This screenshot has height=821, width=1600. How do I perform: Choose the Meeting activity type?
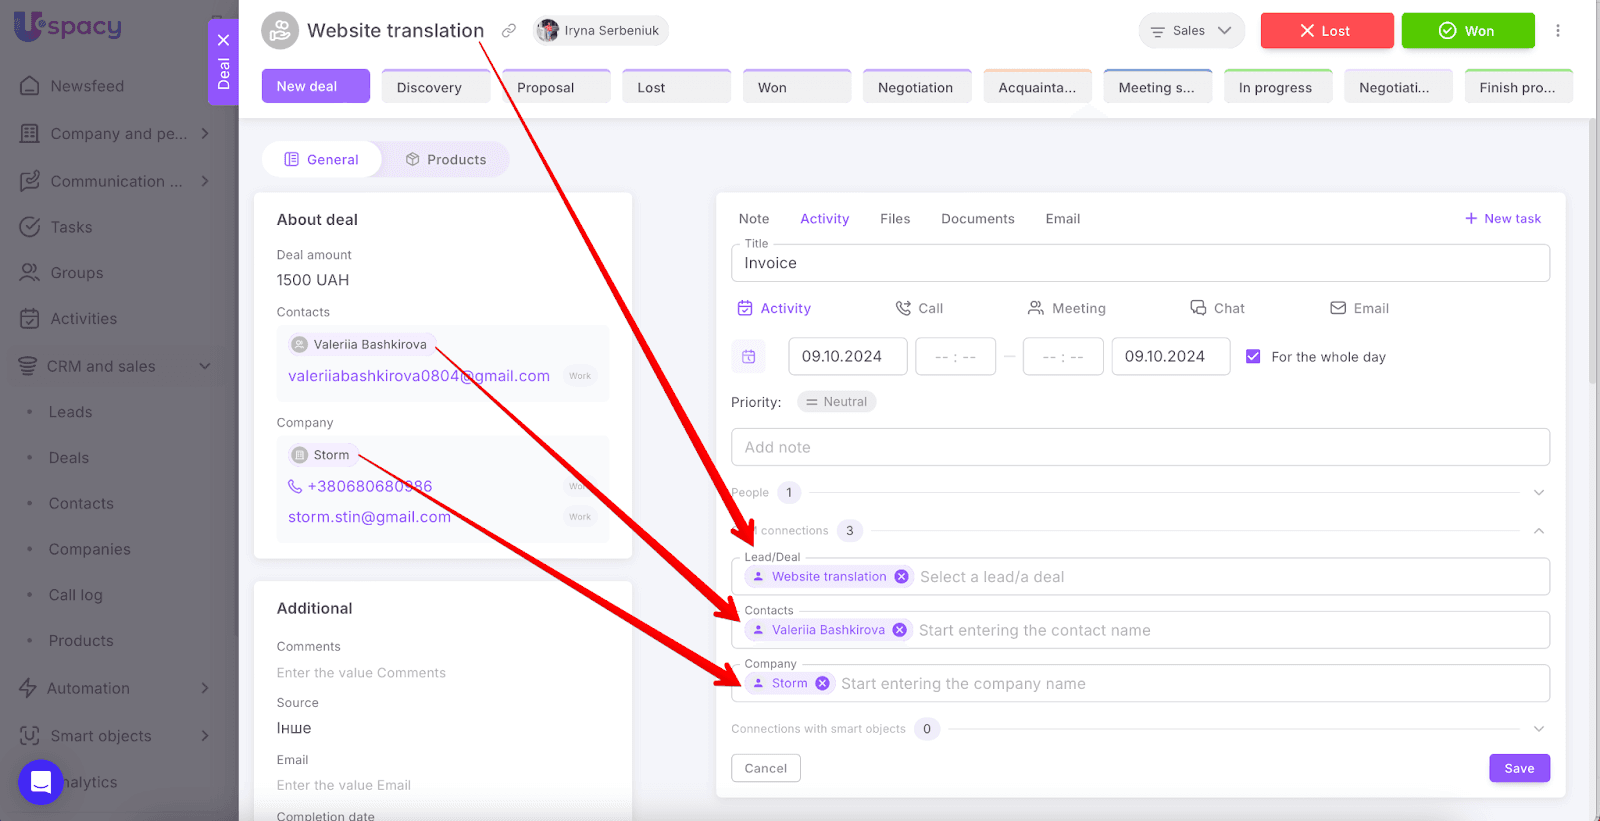click(x=1066, y=309)
